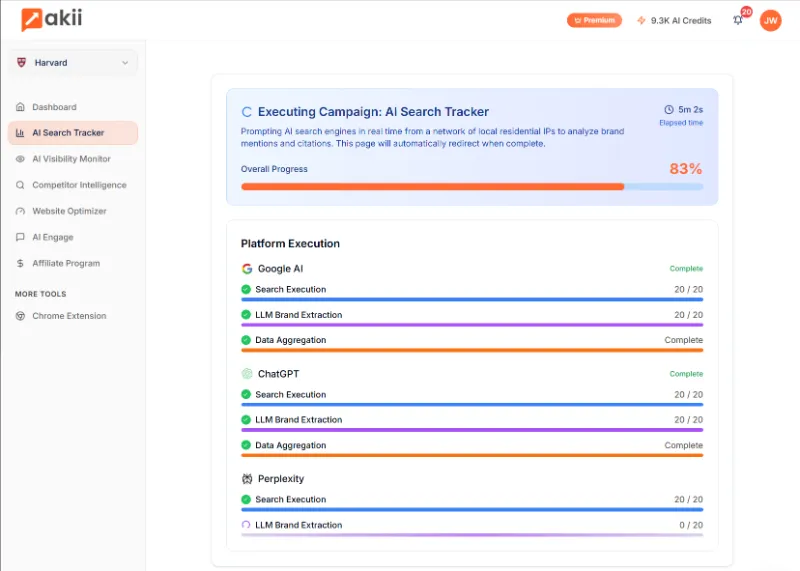
Task: Click the Google AI logo icon
Action: pyautogui.click(x=247, y=268)
